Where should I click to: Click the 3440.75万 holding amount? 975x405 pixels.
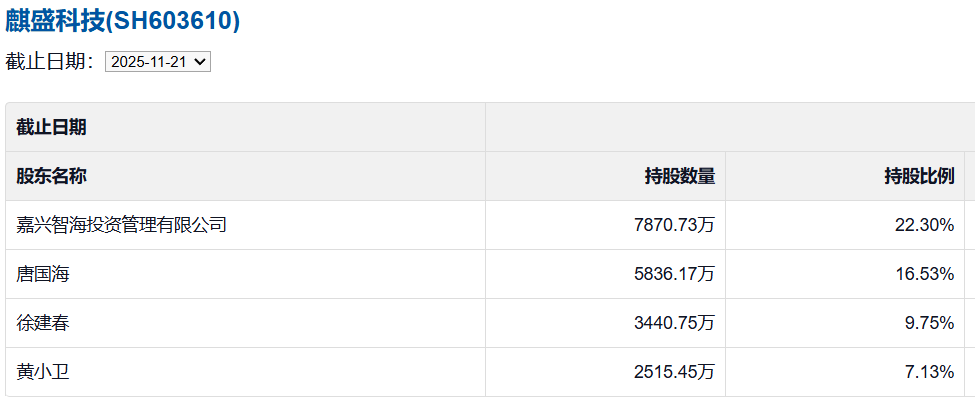click(674, 323)
